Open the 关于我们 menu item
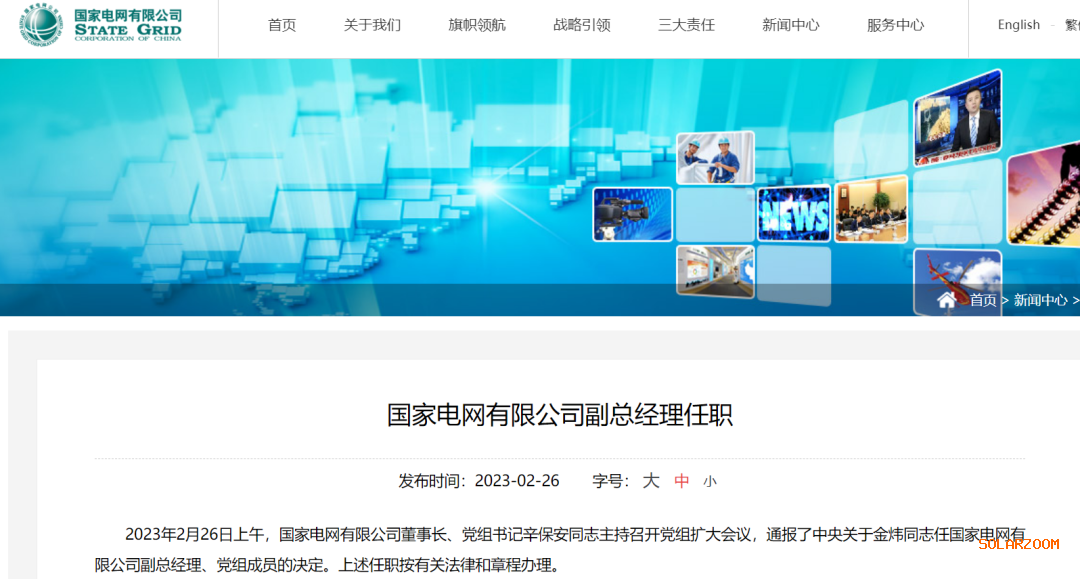 (x=372, y=25)
